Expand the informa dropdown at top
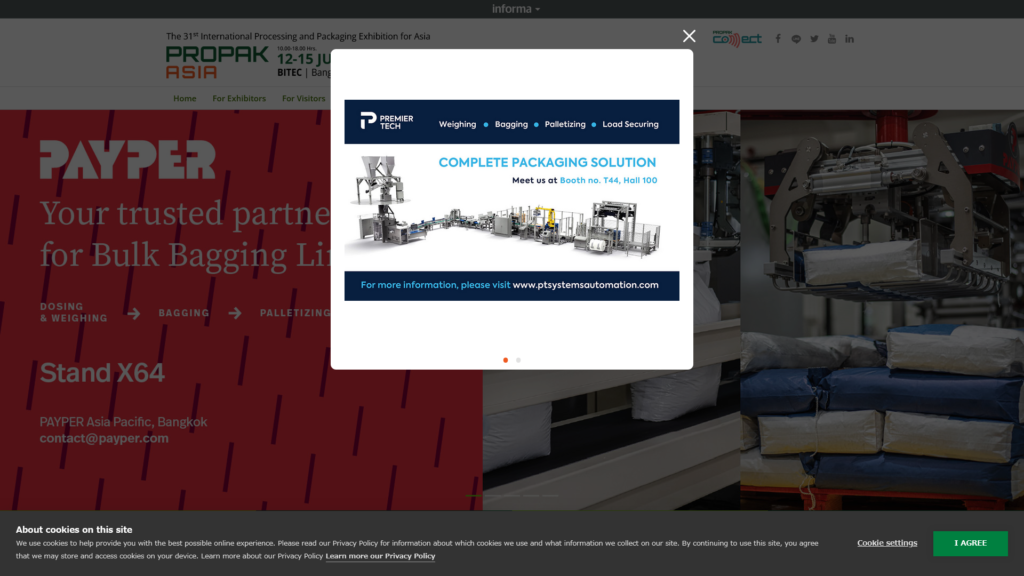The image size is (1024, 576). (516, 8)
